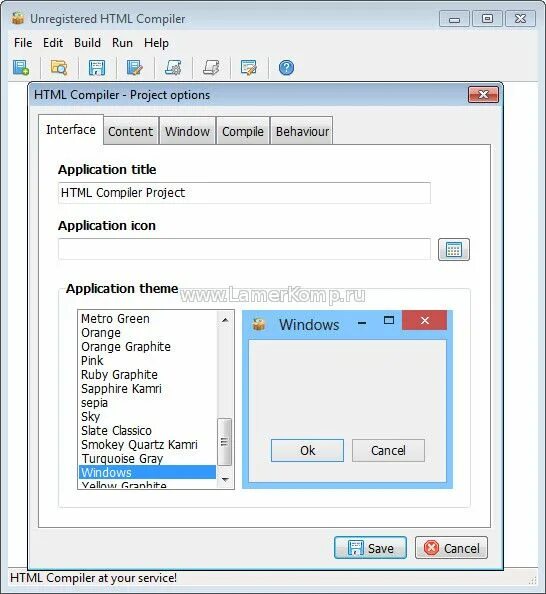Click theme list scroll down arrow
The width and height of the screenshot is (546, 594).
225,480
